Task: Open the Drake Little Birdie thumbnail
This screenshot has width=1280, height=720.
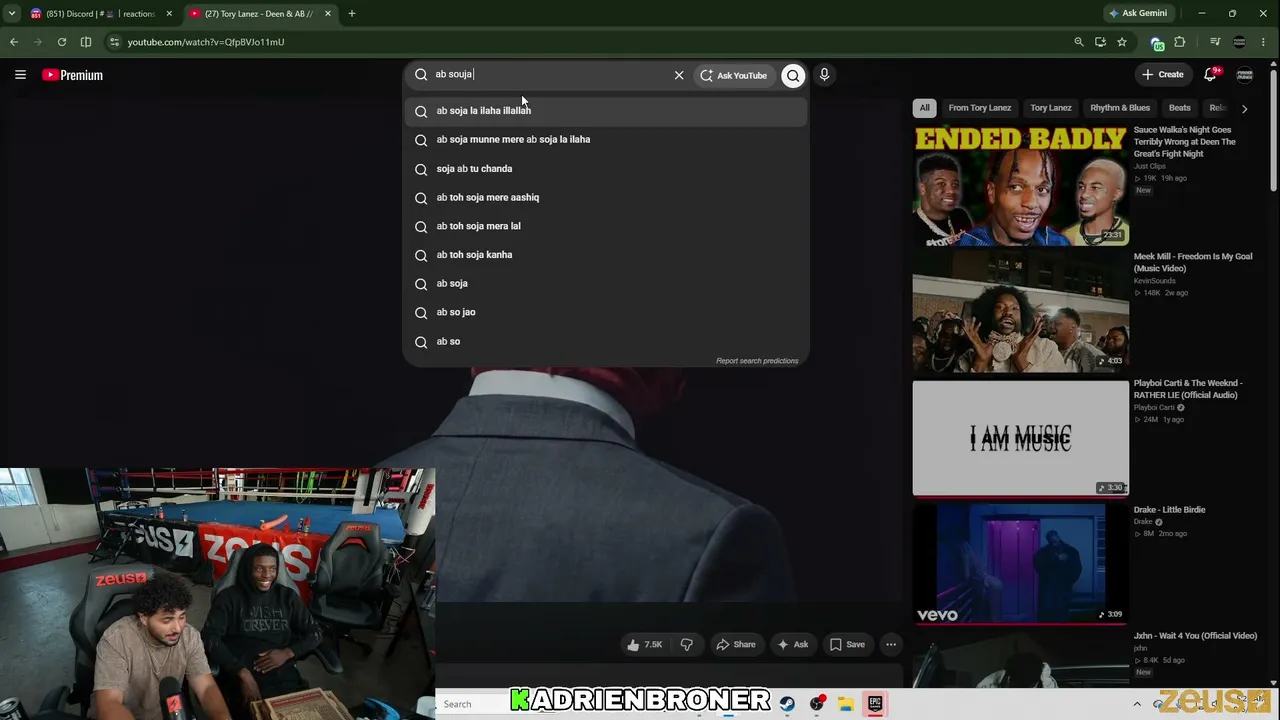Action: coord(1020,564)
